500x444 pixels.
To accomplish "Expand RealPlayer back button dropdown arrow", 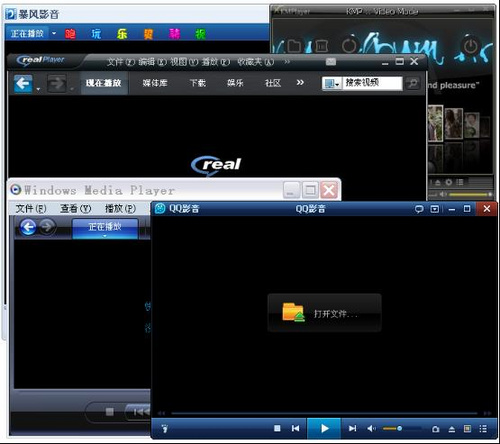I will click(38, 89).
